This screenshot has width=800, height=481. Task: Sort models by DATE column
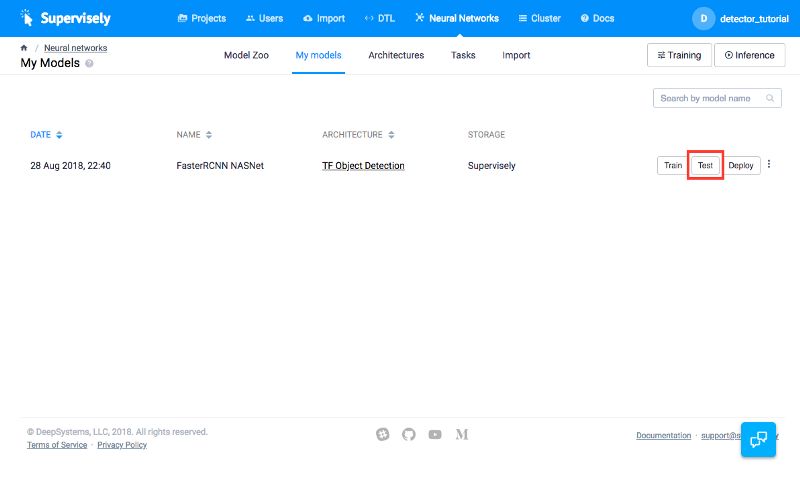[46, 135]
